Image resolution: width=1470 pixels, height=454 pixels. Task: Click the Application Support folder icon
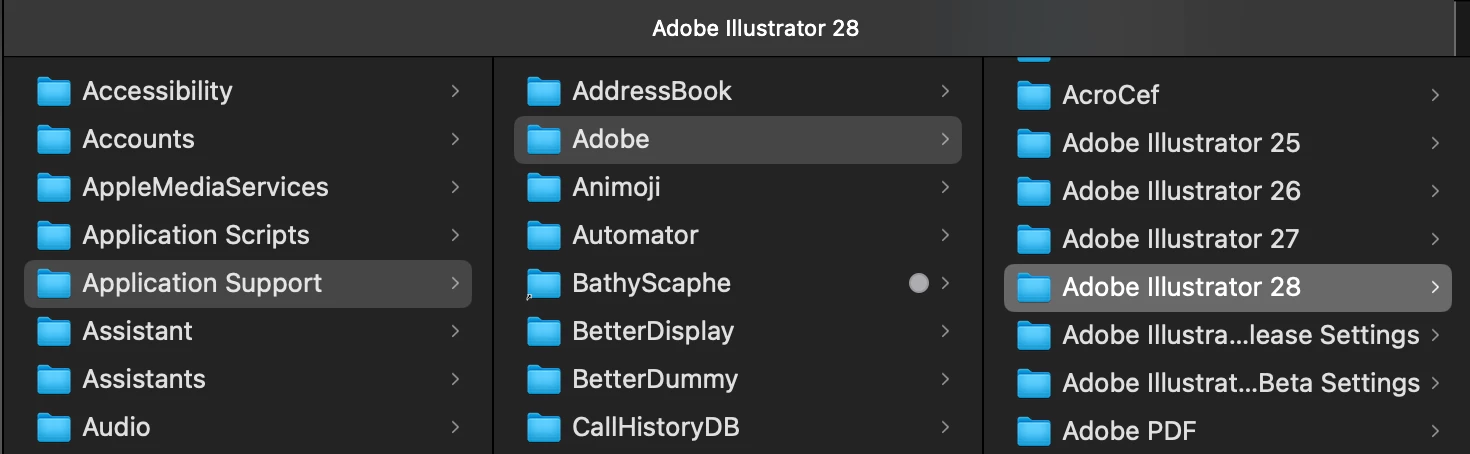(54, 284)
